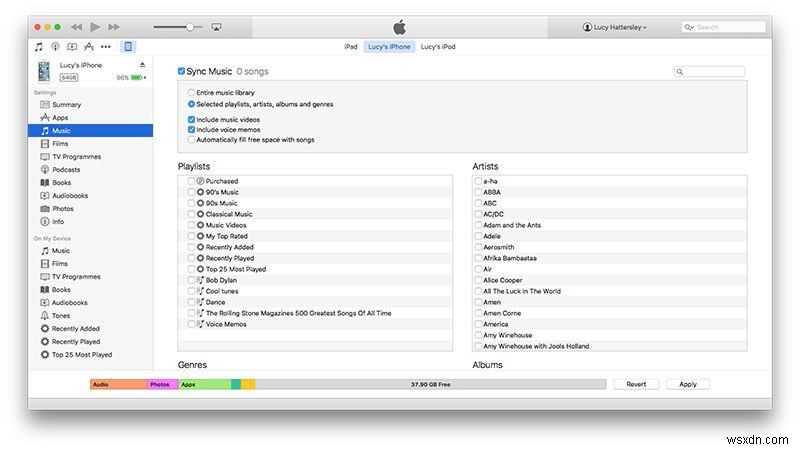Click the Revert button
This screenshot has height=450, width=800.
[x=636, y=384]
